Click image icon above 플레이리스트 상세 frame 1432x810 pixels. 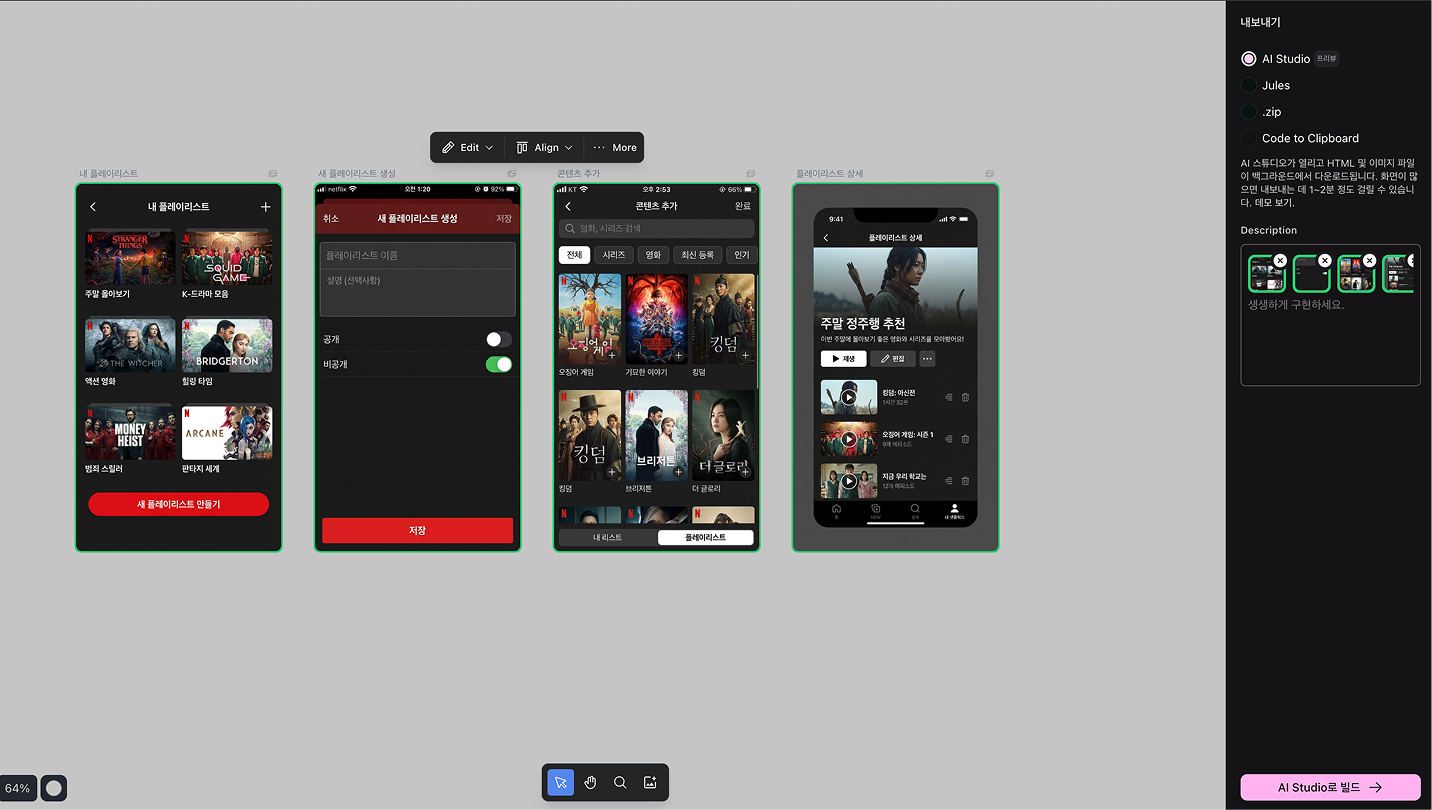(x=990, y=174)
